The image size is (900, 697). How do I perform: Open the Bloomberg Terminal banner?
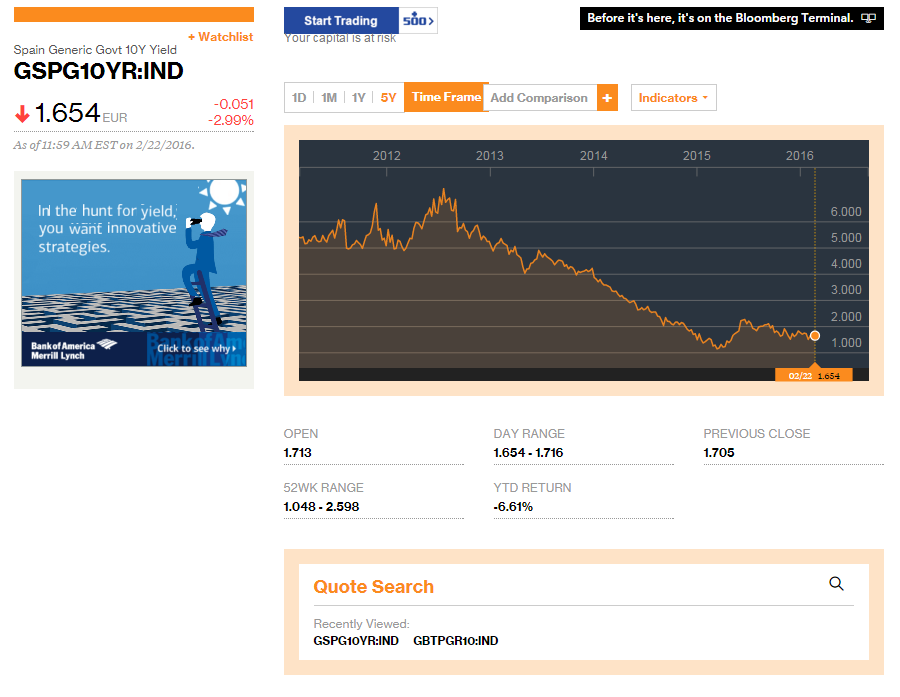731,18
